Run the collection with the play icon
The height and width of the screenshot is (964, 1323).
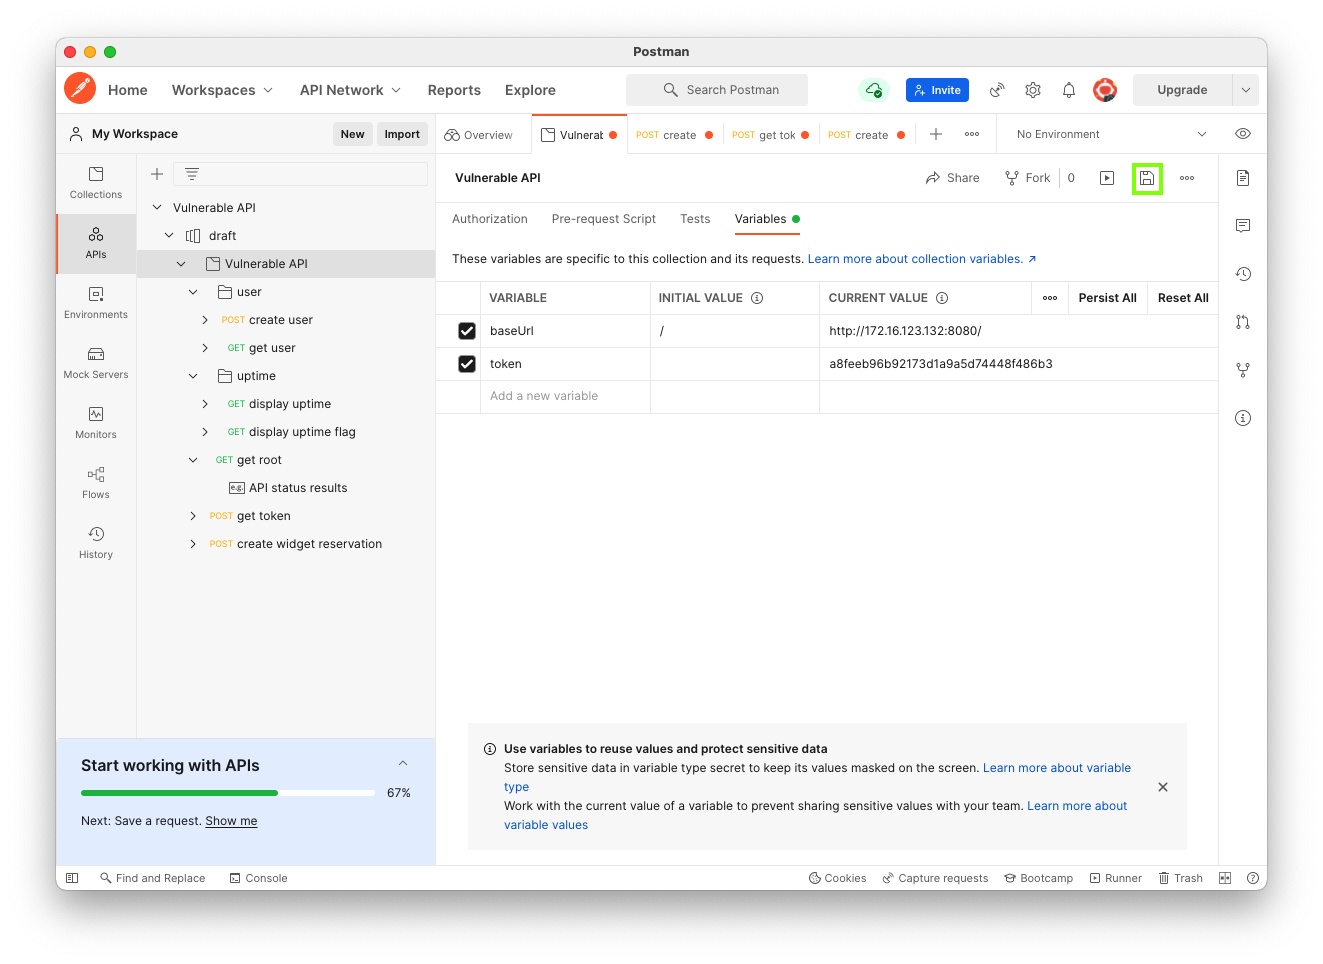point(1107,178)
